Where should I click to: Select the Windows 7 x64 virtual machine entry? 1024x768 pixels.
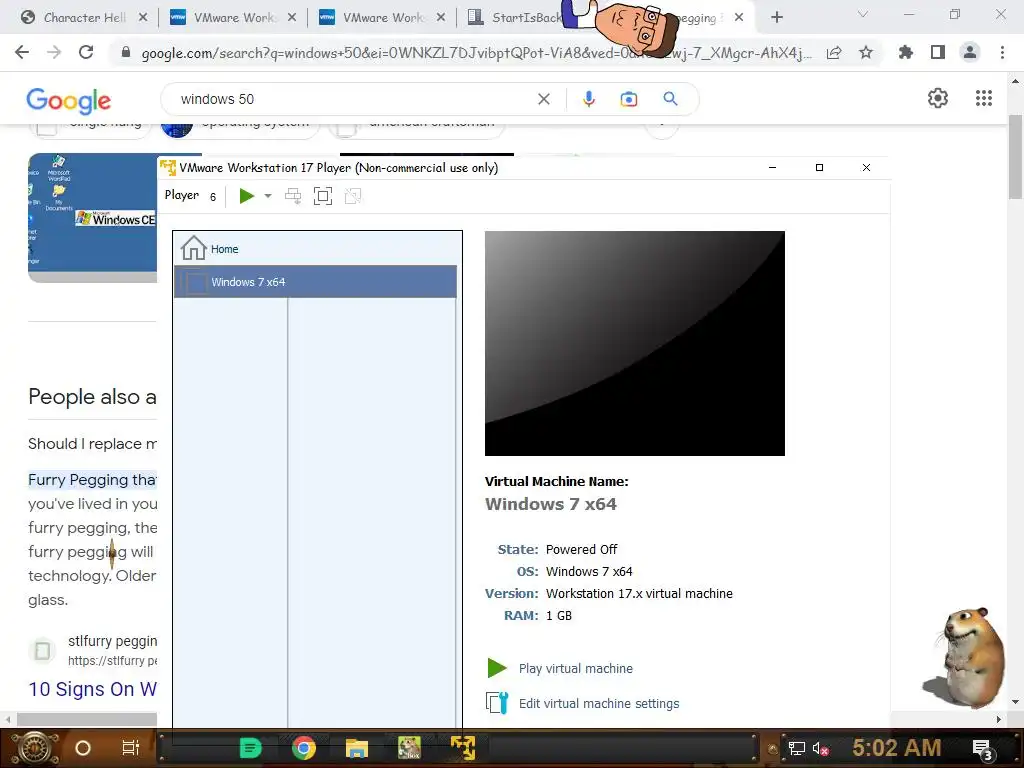tap(315, 282)
